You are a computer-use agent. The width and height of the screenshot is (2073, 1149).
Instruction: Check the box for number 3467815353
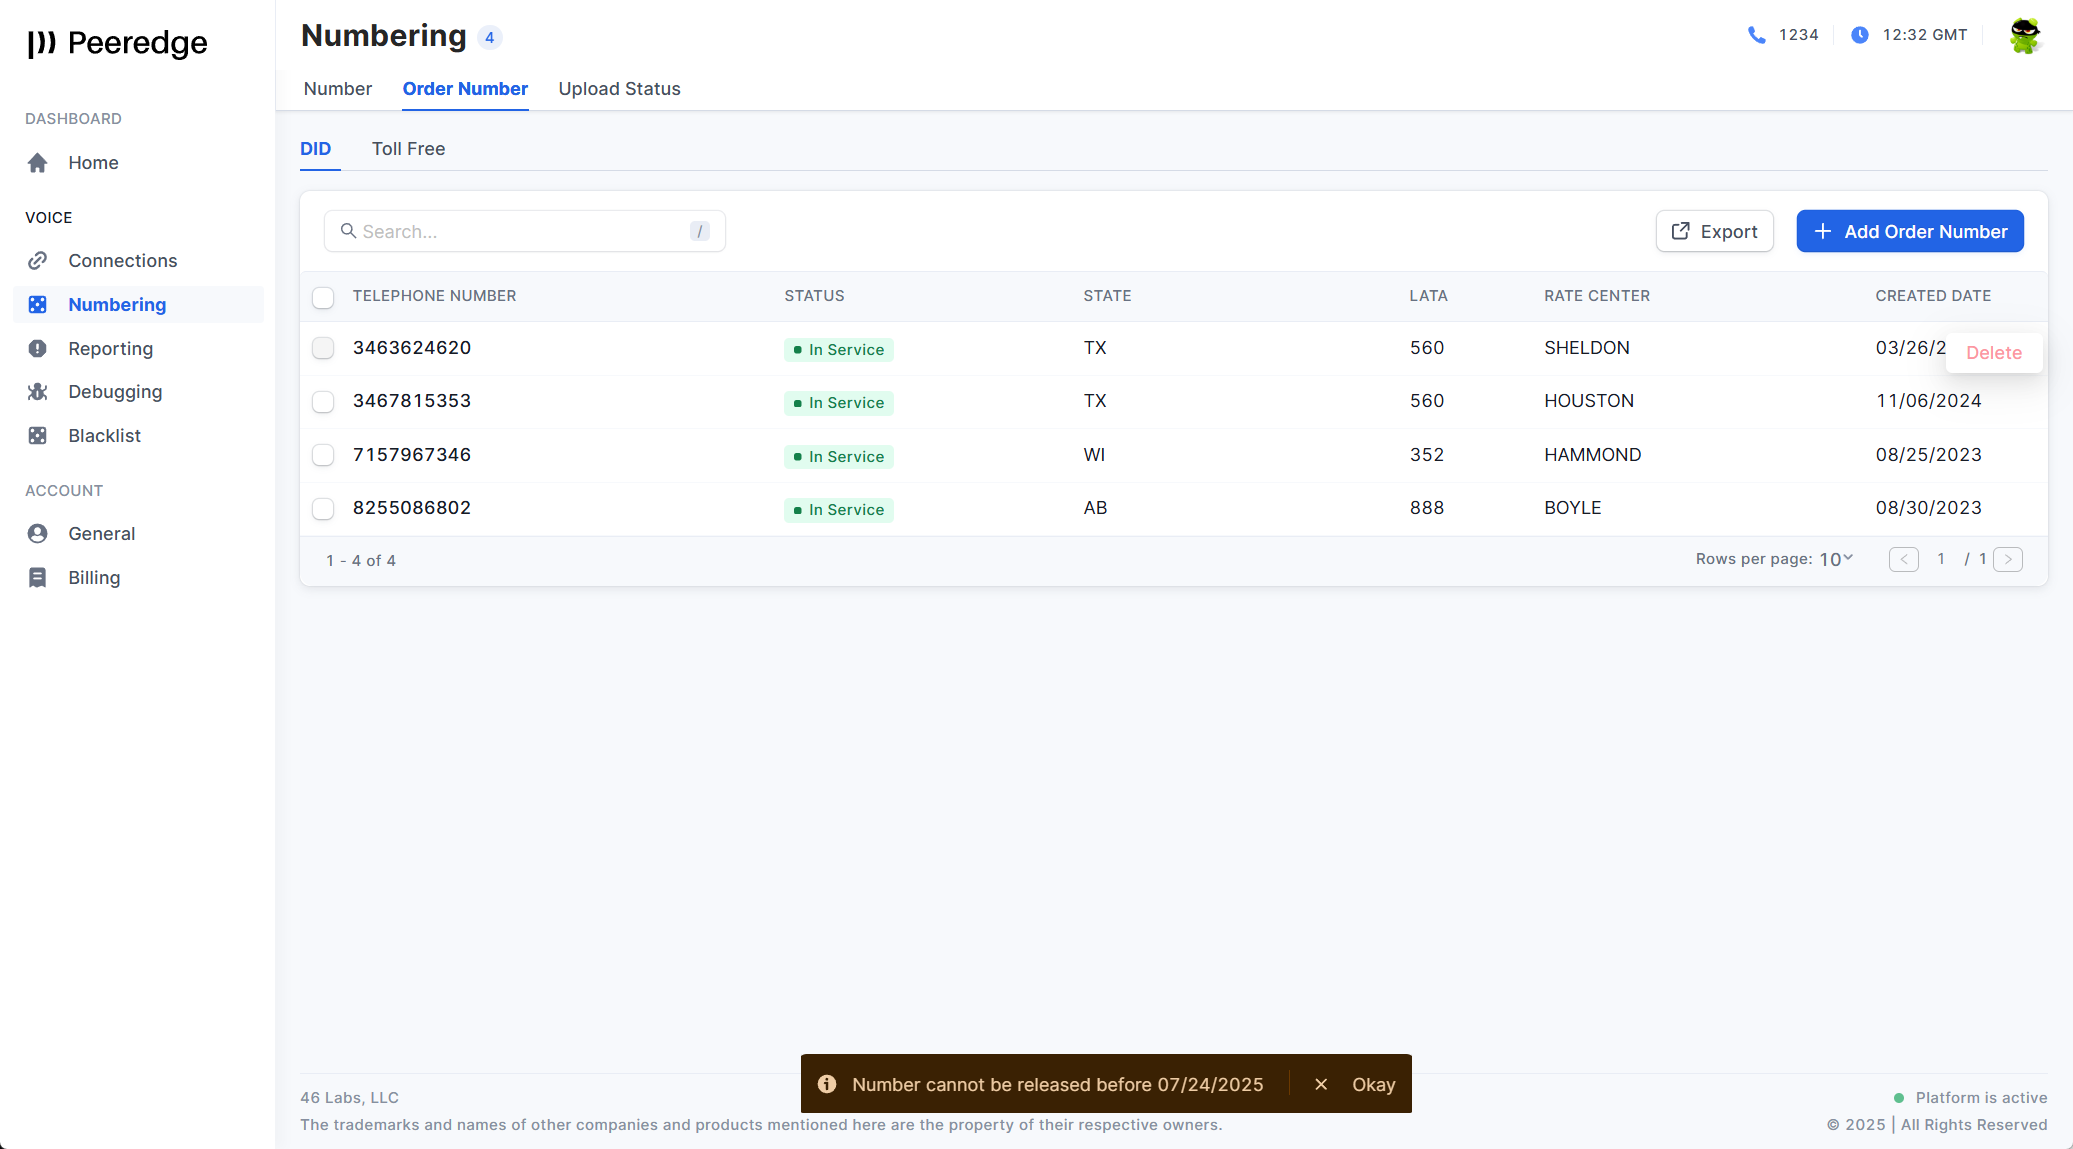[x=323, y=402]
